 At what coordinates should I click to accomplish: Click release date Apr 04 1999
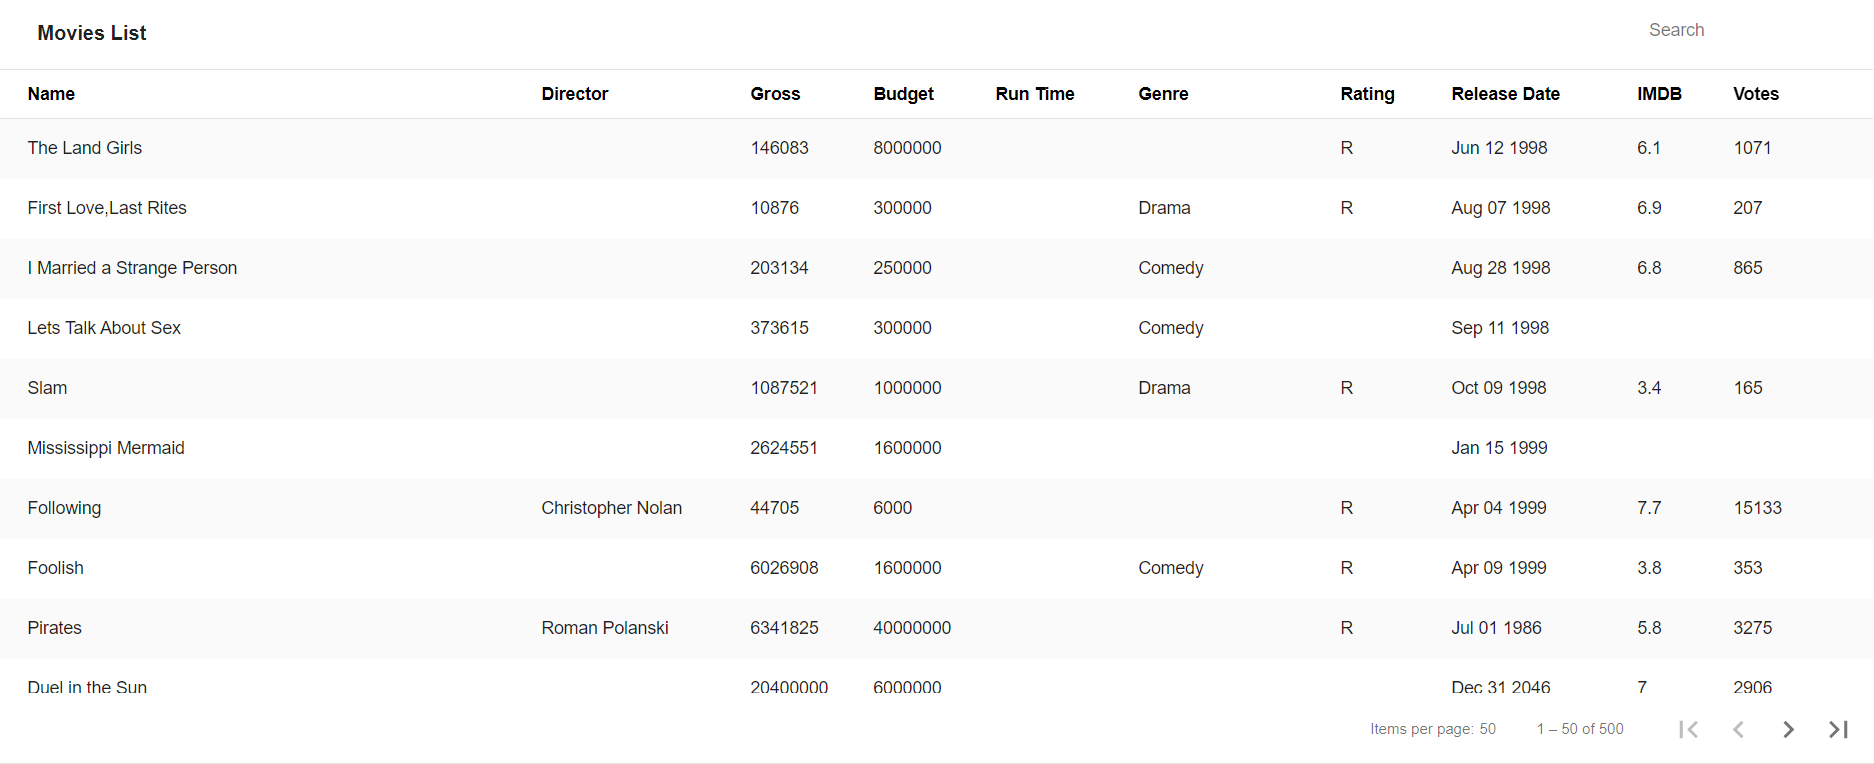1499,508
